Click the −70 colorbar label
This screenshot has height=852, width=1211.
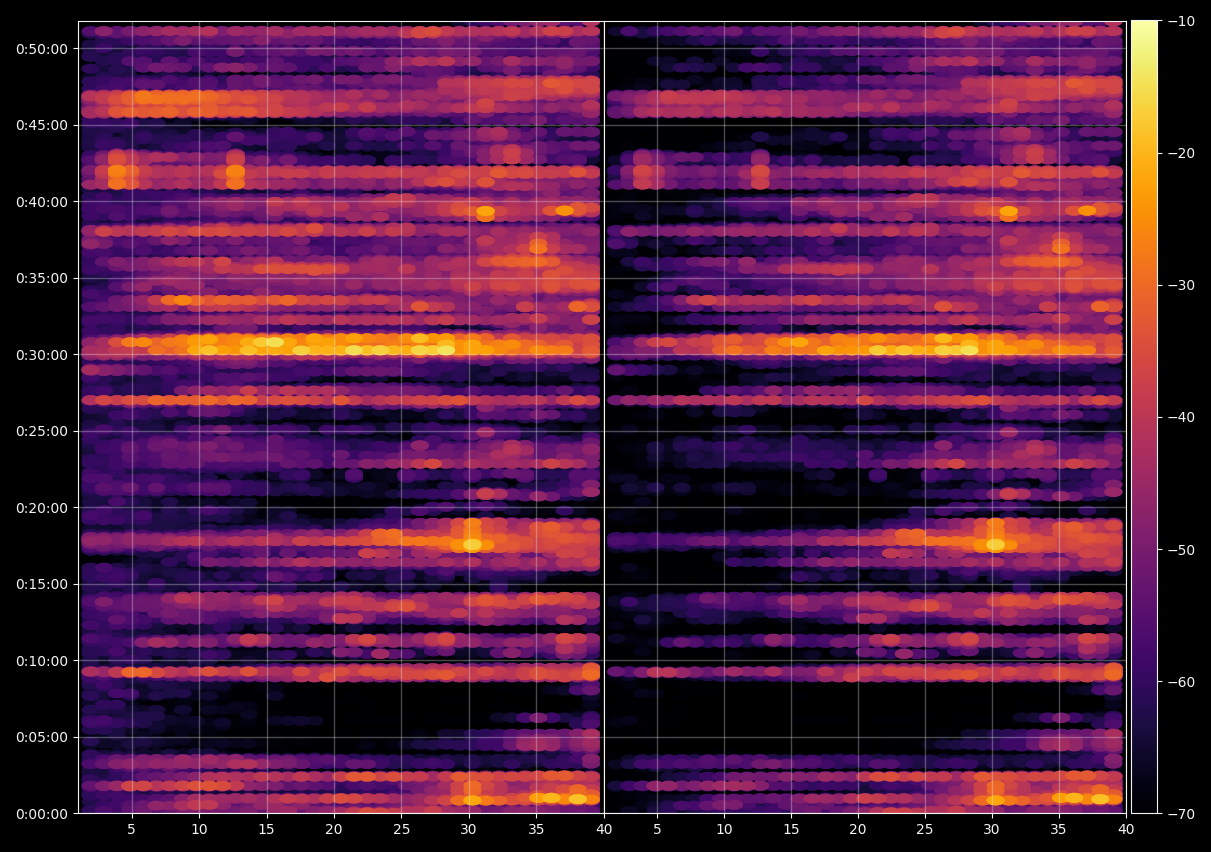[1180, 814]
